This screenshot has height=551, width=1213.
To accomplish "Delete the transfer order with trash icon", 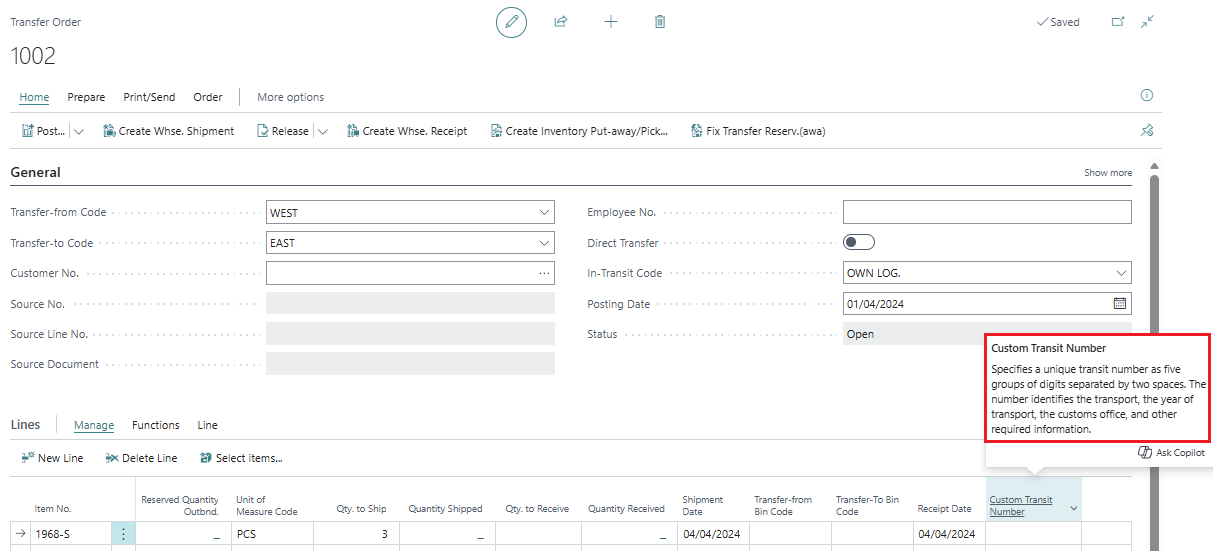I will point(660,22).
